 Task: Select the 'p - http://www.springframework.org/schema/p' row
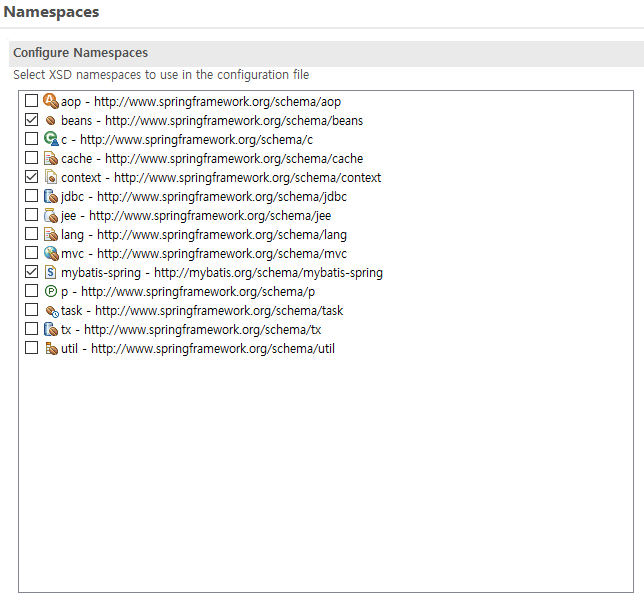pyautogui.click(x=188, y=292)
